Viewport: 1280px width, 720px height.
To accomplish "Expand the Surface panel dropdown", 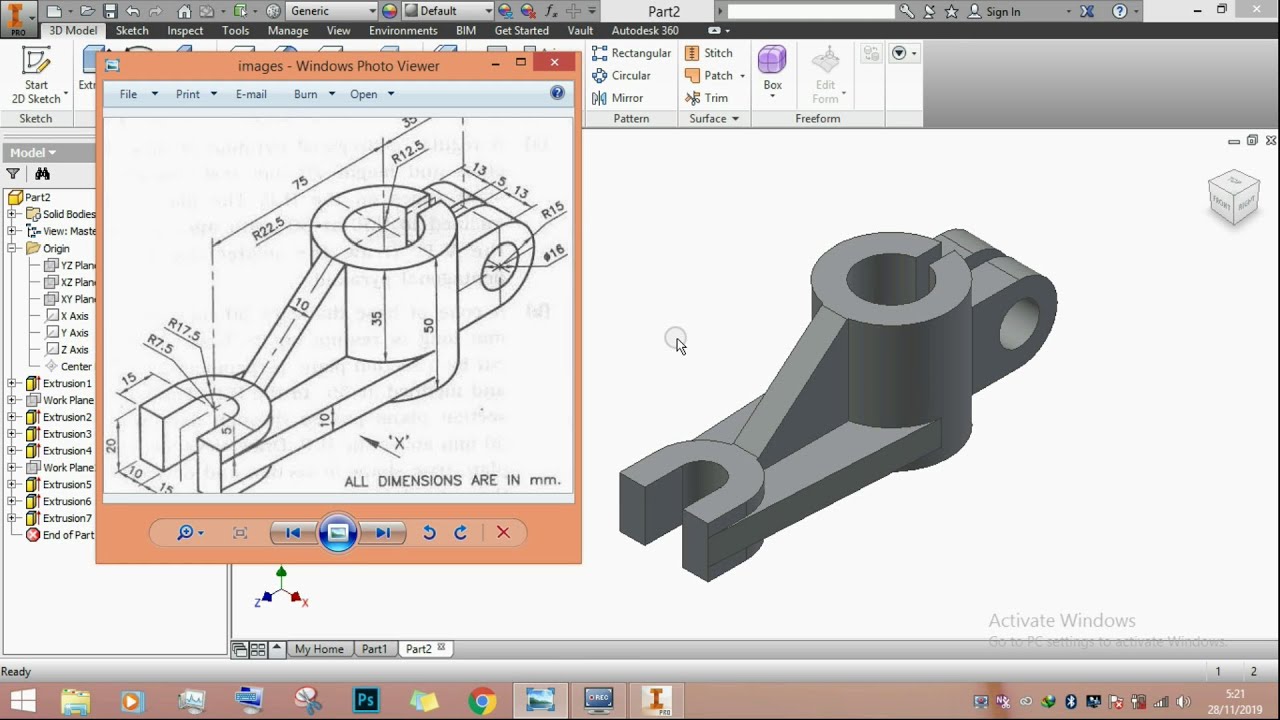I will pos(714,118).
